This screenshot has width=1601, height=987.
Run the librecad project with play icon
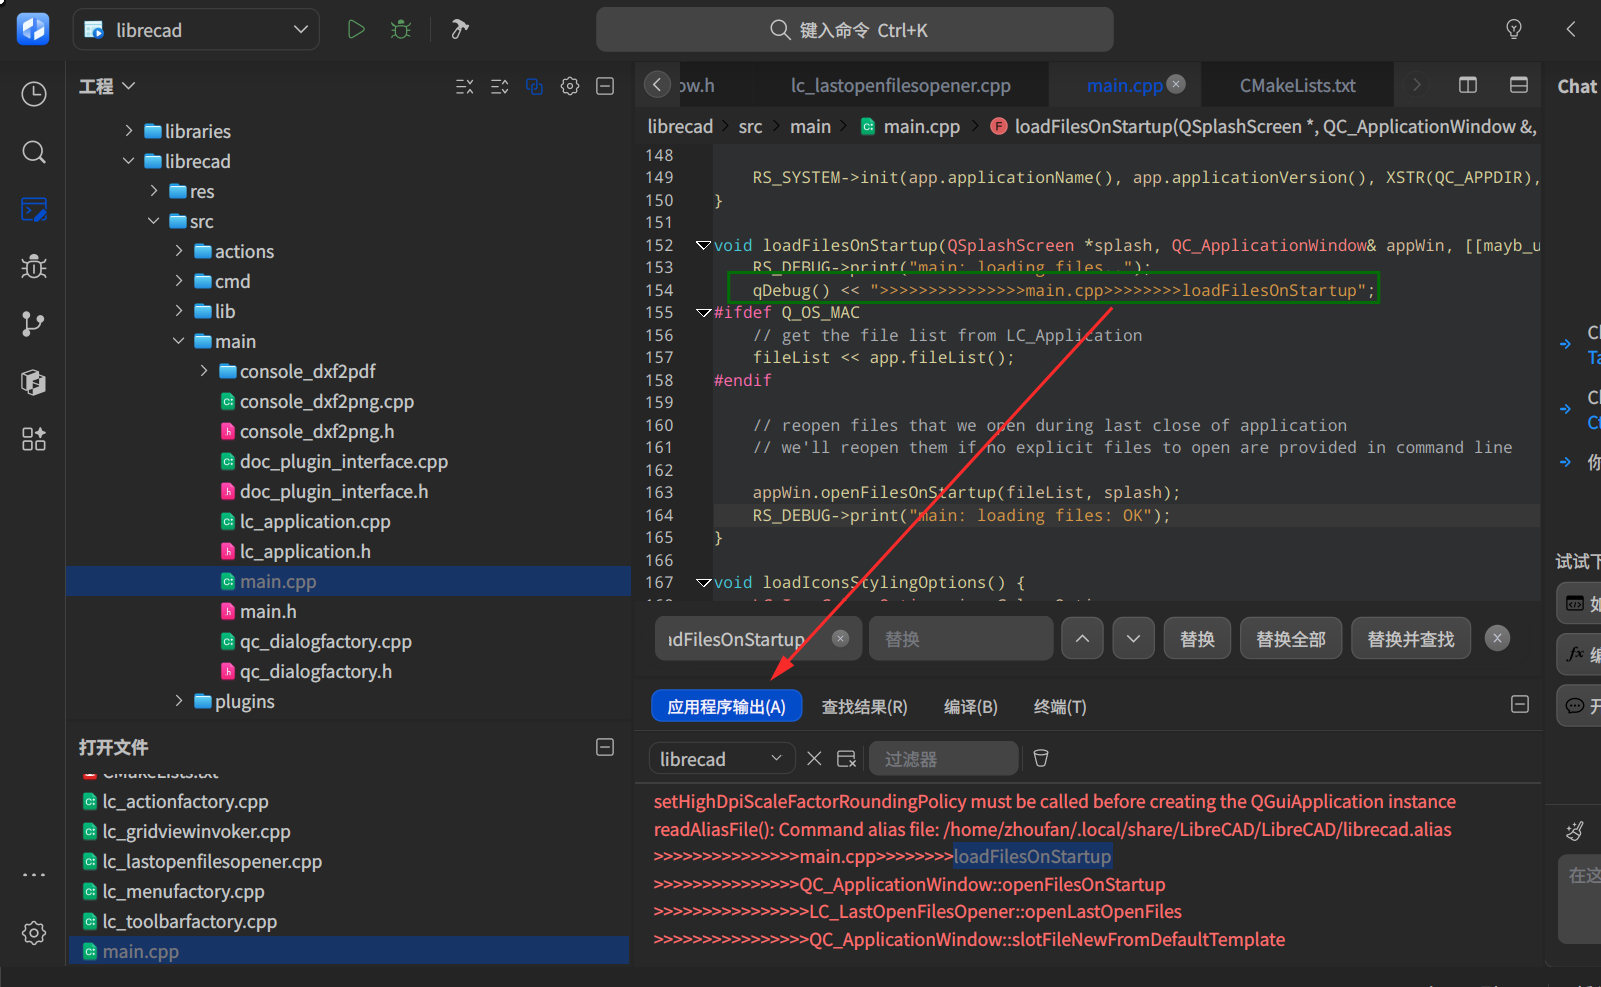356,30
